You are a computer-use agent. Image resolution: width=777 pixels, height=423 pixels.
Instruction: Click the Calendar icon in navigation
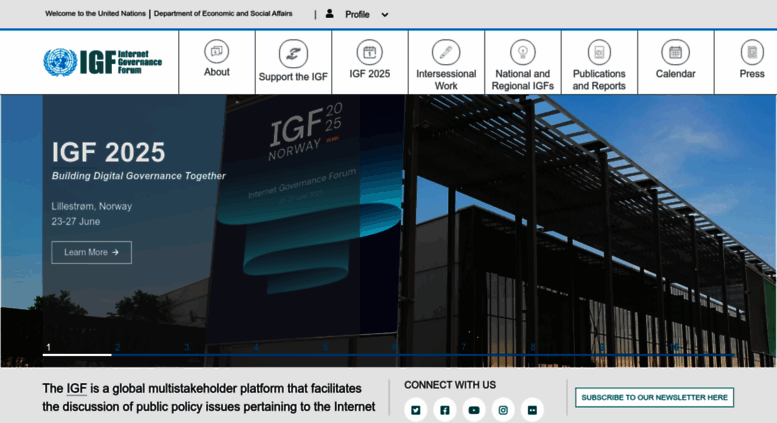click(x=675, y=52)
